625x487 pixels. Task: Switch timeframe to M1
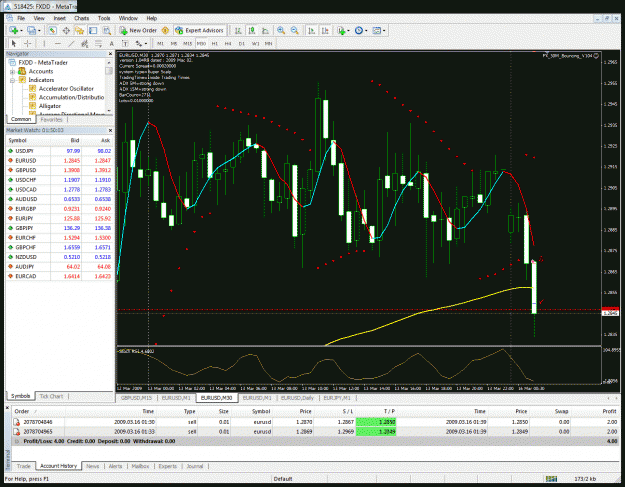coord(160,43)
